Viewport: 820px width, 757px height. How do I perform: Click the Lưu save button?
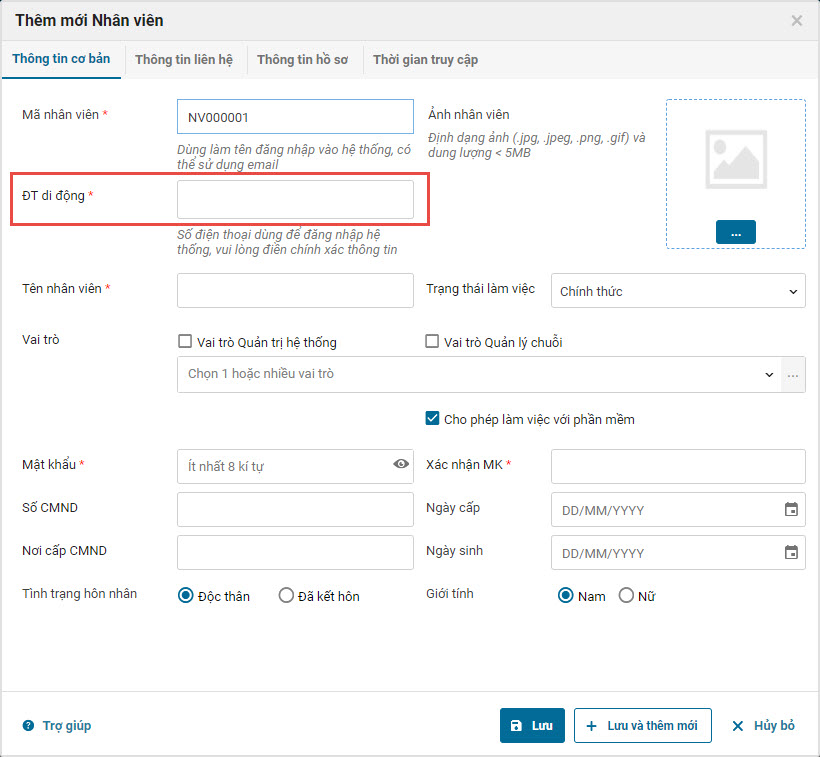click(x=532, y=726)
